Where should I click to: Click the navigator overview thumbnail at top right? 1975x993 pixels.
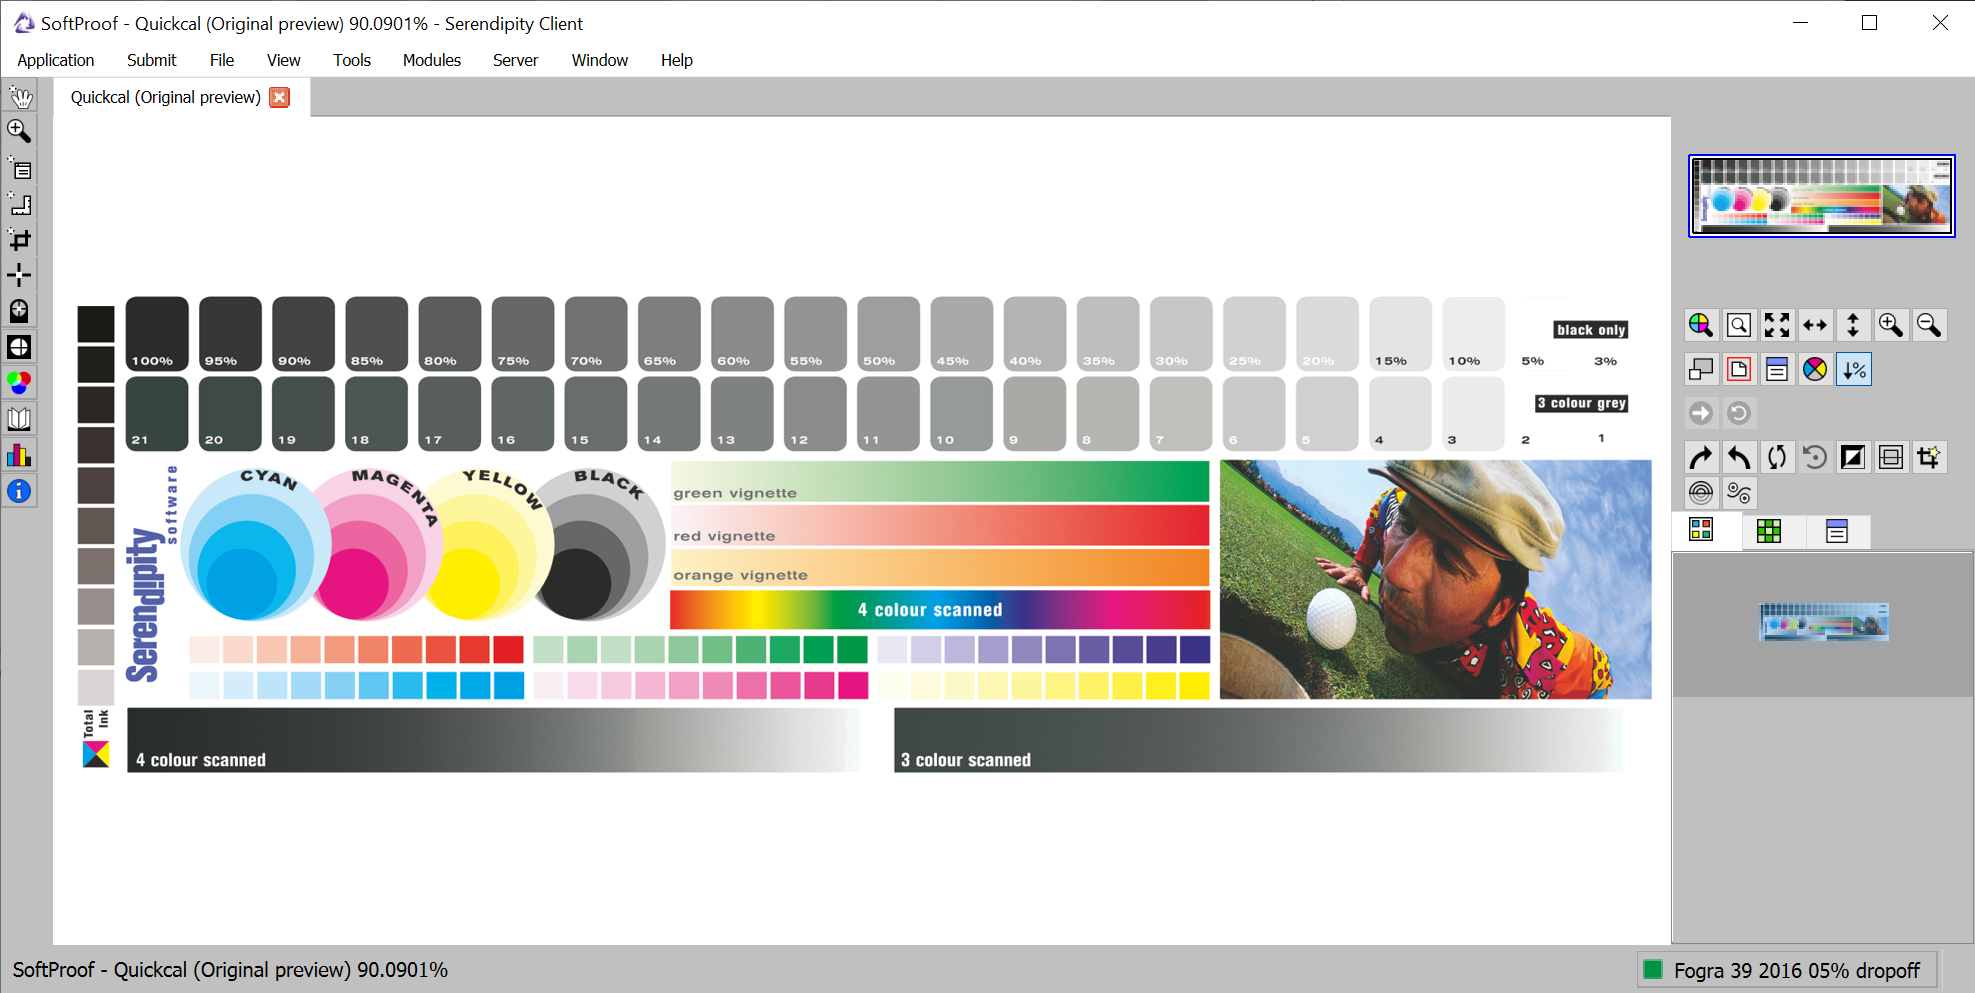tap(1822, 196)
